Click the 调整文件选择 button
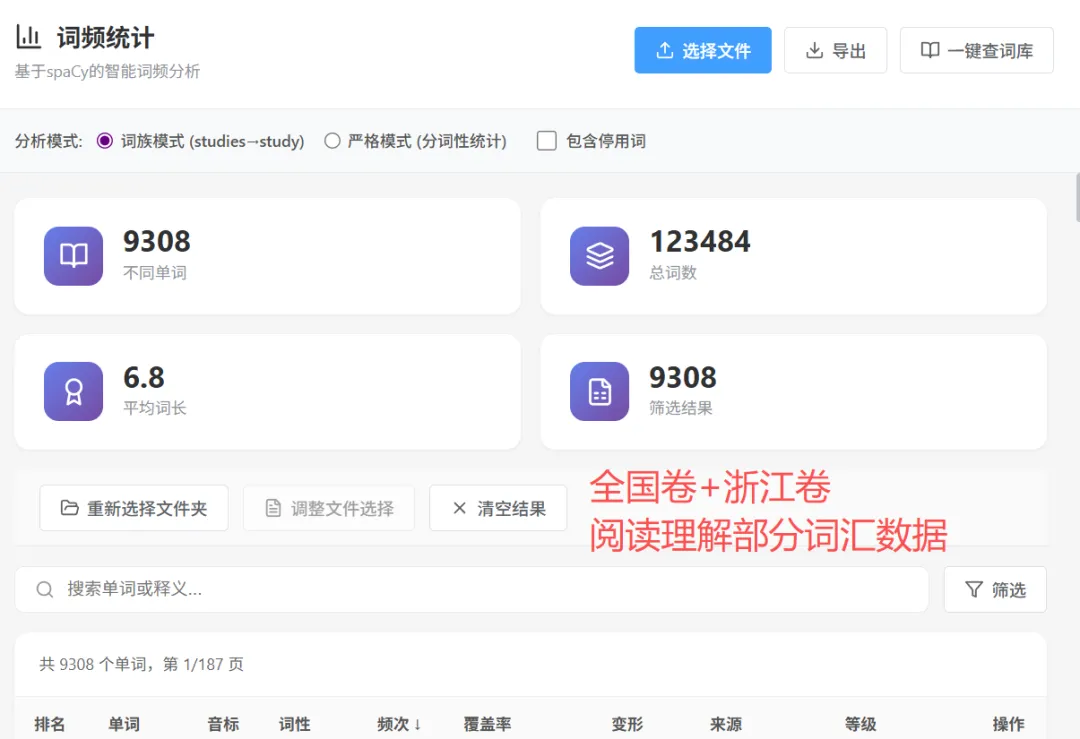 click(329, 508)
